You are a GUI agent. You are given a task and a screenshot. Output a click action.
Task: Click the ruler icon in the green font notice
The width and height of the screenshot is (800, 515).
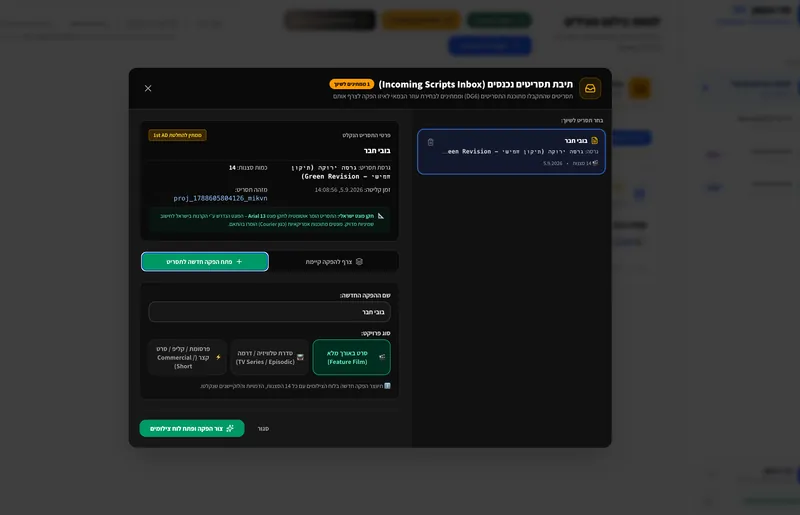tap(381, 216)
